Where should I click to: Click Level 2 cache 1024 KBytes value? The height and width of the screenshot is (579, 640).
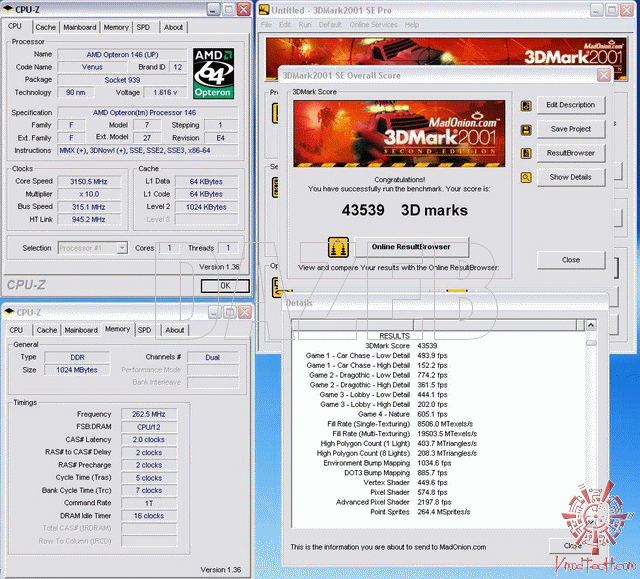207,207
